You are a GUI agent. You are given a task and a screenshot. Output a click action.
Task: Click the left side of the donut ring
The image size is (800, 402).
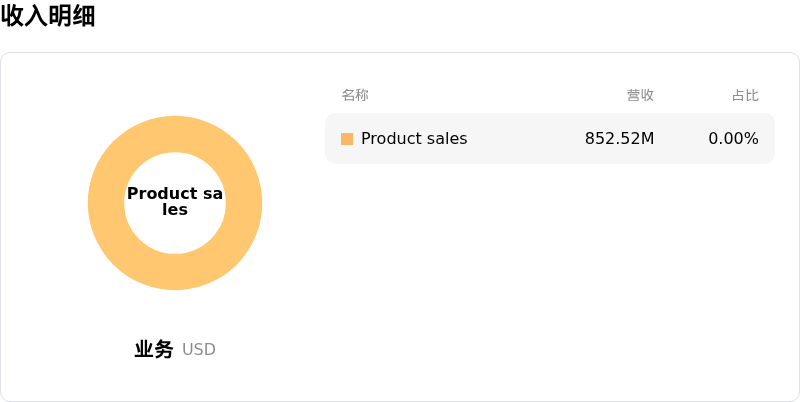point(106,203)
